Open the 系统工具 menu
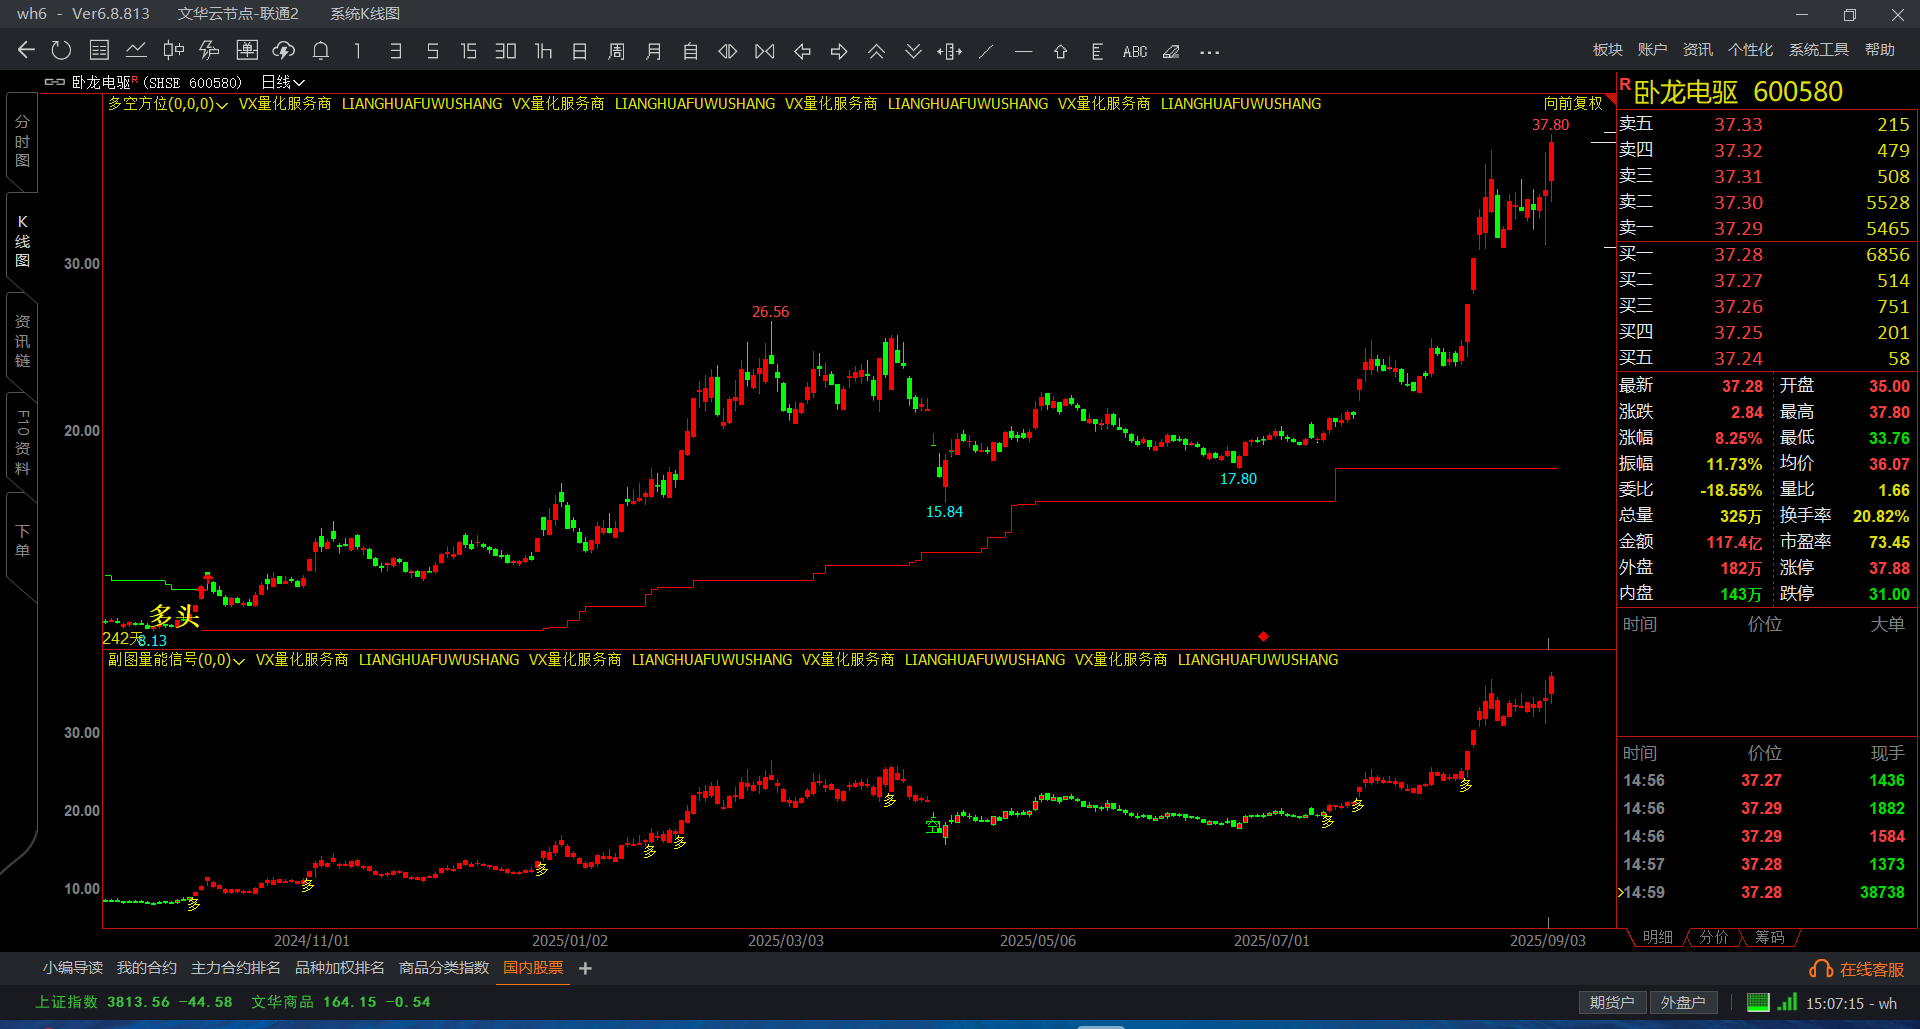The image size is (1920, 1029). (x=1819, y=50)
